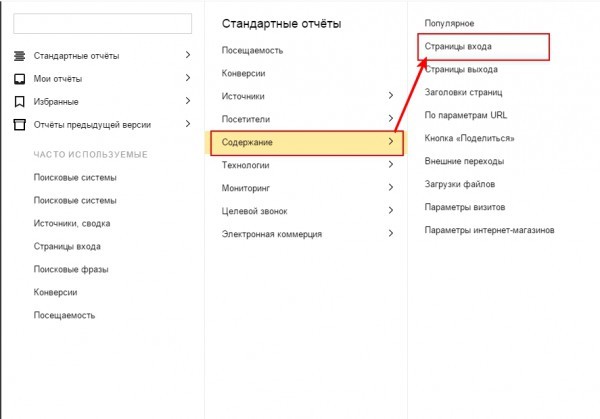Select Страницы входа in the right column

click(483, 47)
